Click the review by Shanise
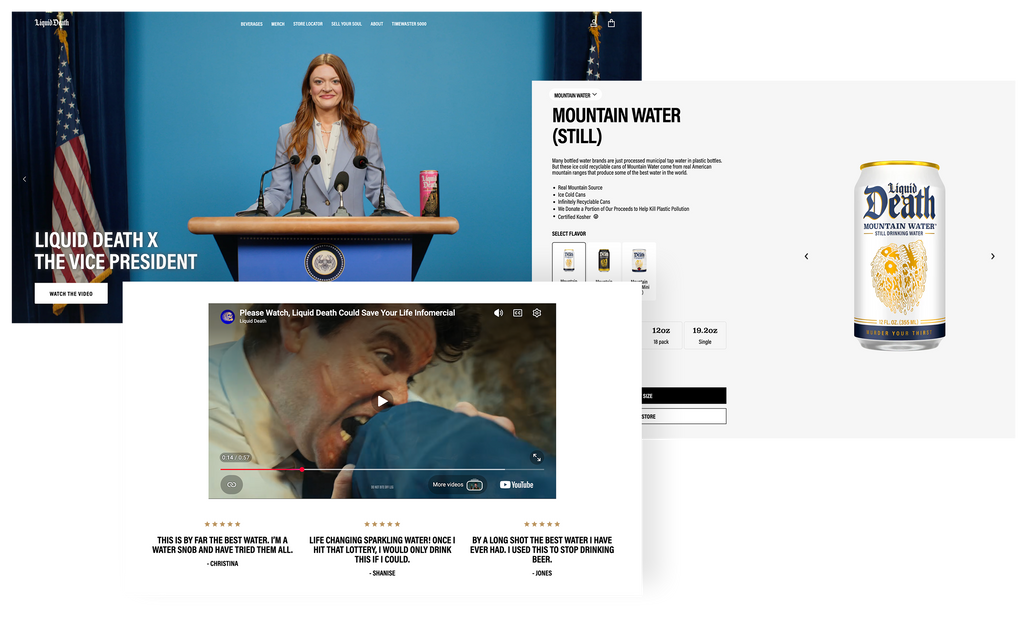 pos(383,549)
